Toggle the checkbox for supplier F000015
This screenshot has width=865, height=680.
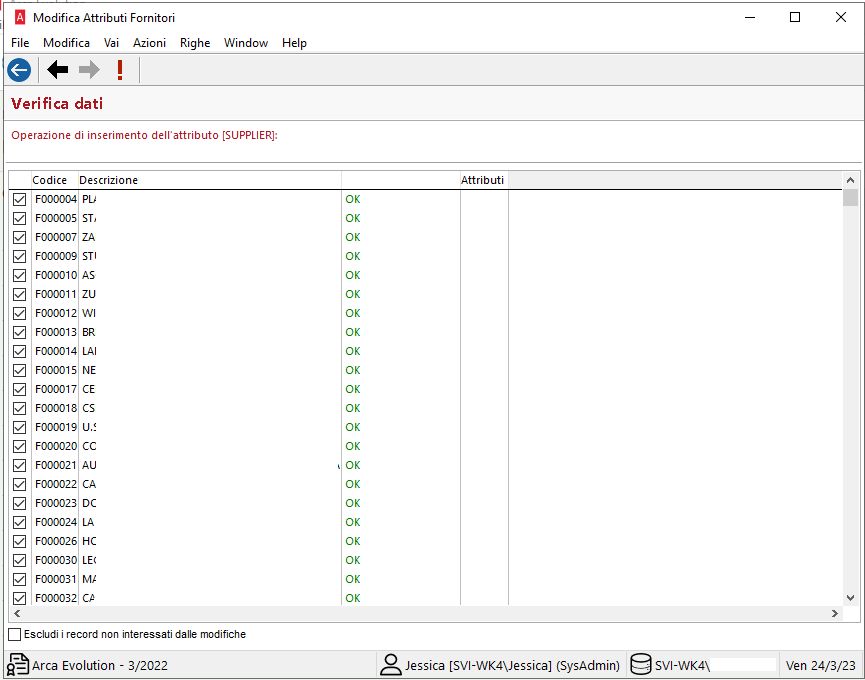(x=19, y=370)
